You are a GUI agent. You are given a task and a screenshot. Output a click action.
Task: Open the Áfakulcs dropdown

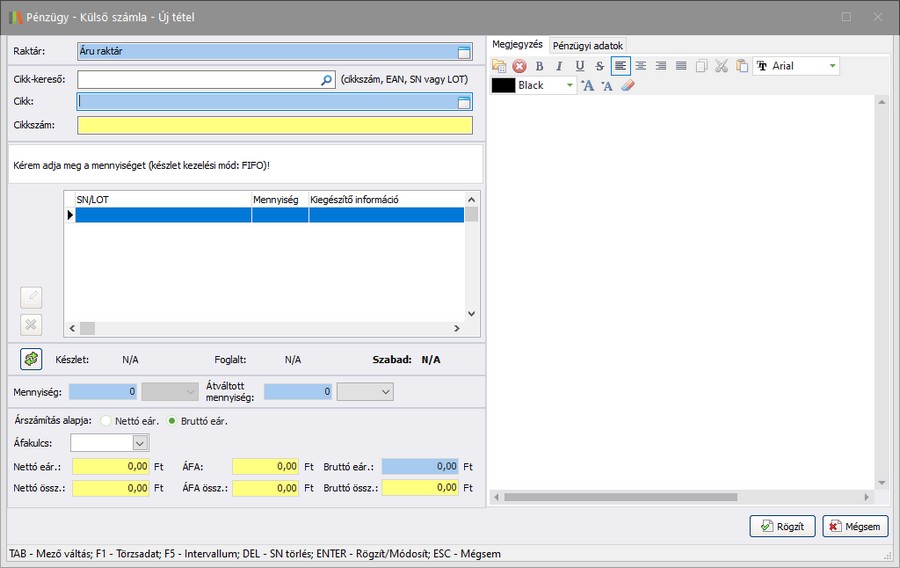[x=140, y=442]
